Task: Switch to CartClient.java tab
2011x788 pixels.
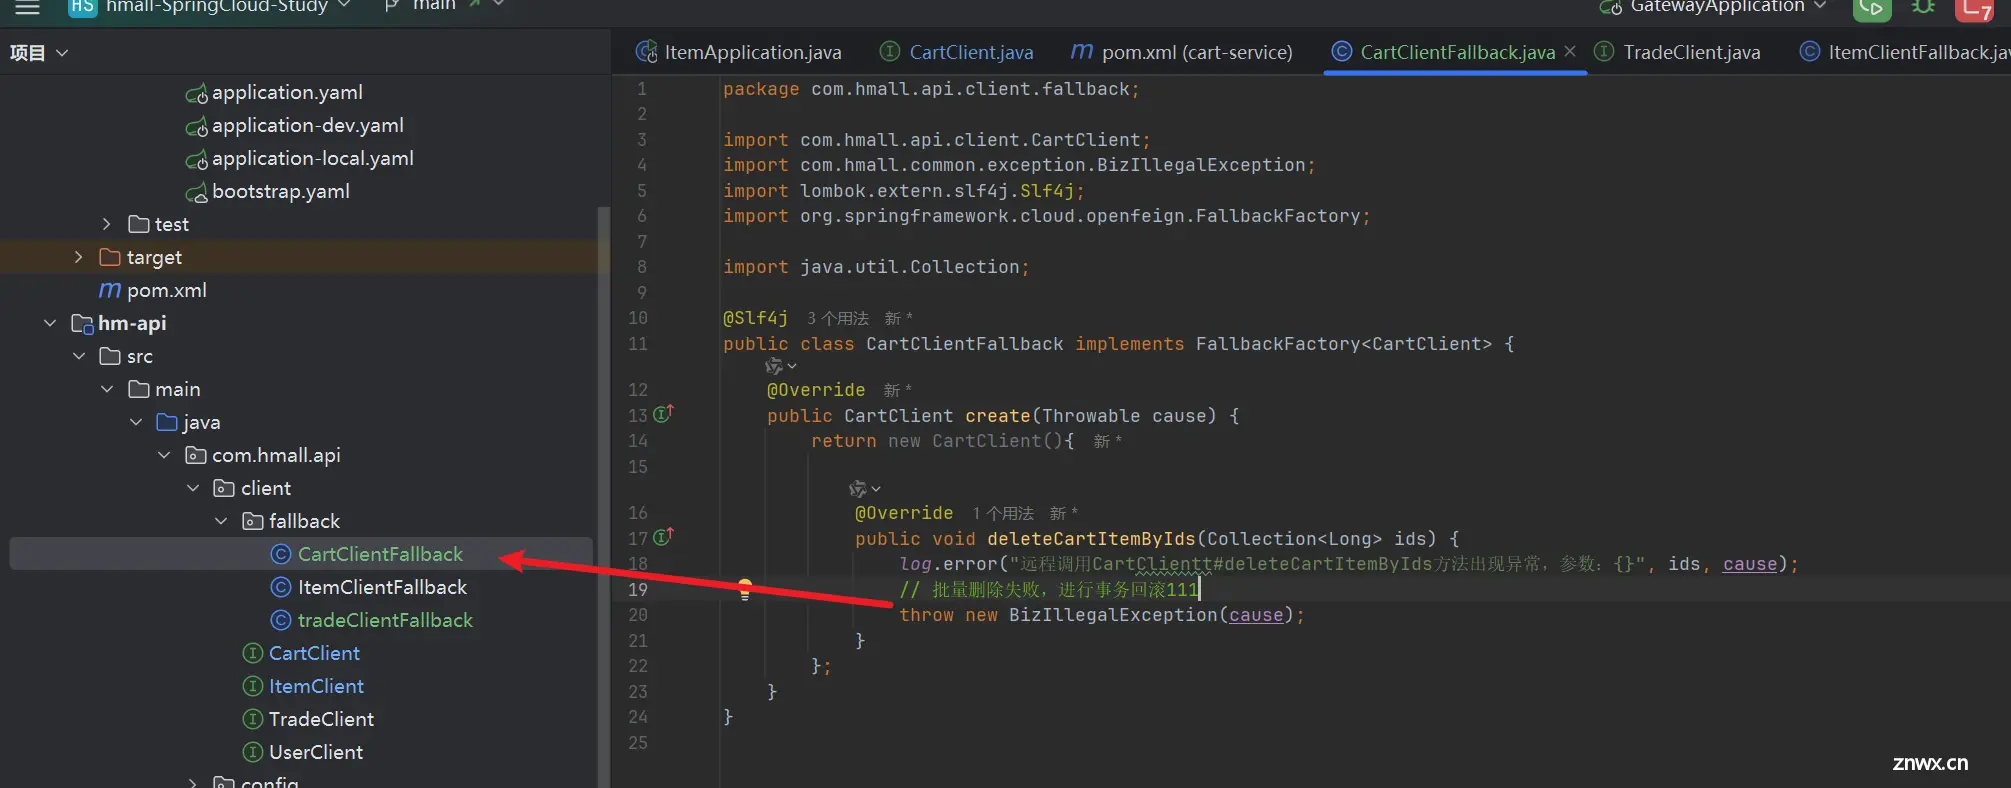Action: coord(956,52)
